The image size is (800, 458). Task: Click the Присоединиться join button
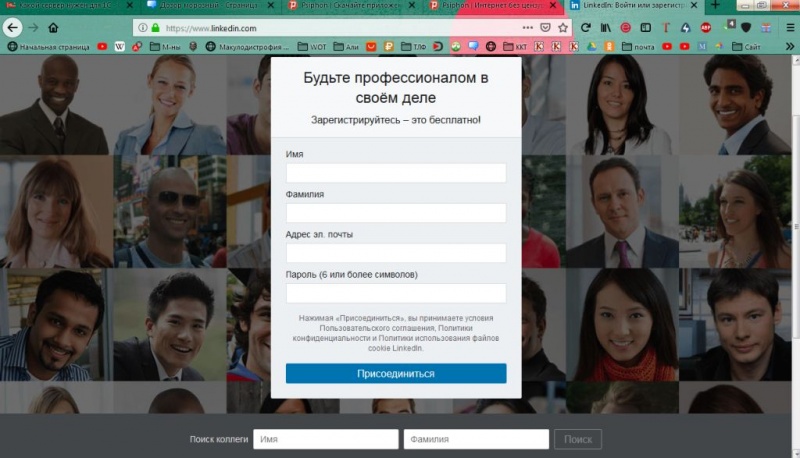point(396,373)
